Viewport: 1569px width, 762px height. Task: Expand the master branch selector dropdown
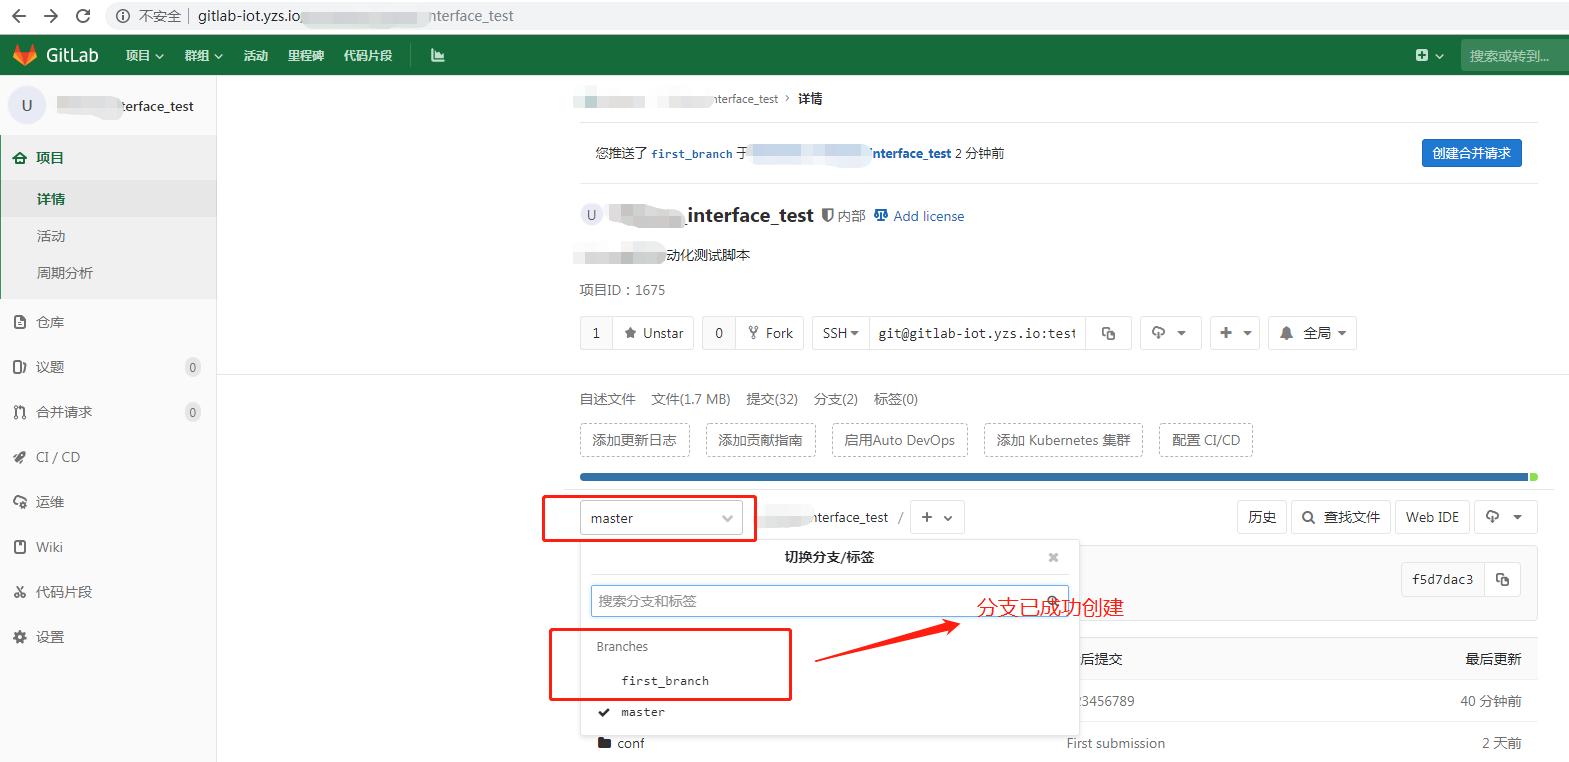pos(661,518)
